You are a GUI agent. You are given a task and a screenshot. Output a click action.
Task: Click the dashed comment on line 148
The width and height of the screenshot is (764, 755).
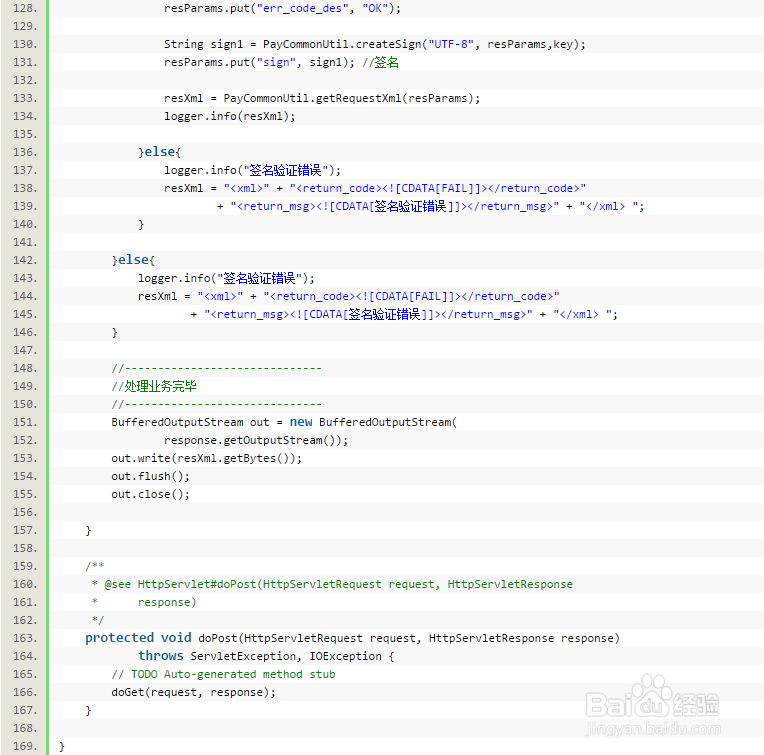[216, 368]
